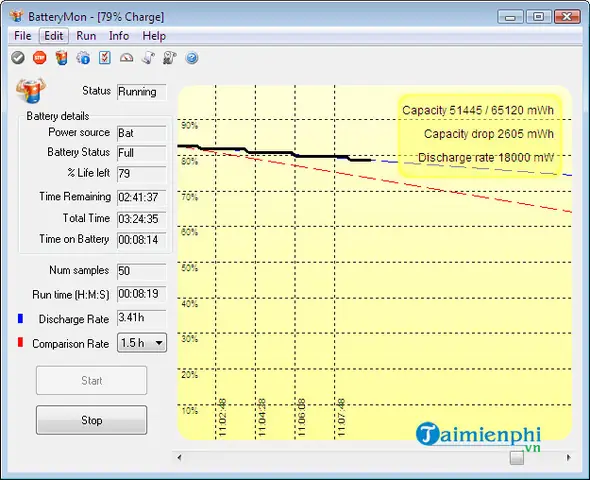Image resolution: width=590 pixels, height=480 pixels.
Task: Click the Discharge rate 18000 mW text
Action: [x=486, y=158]
